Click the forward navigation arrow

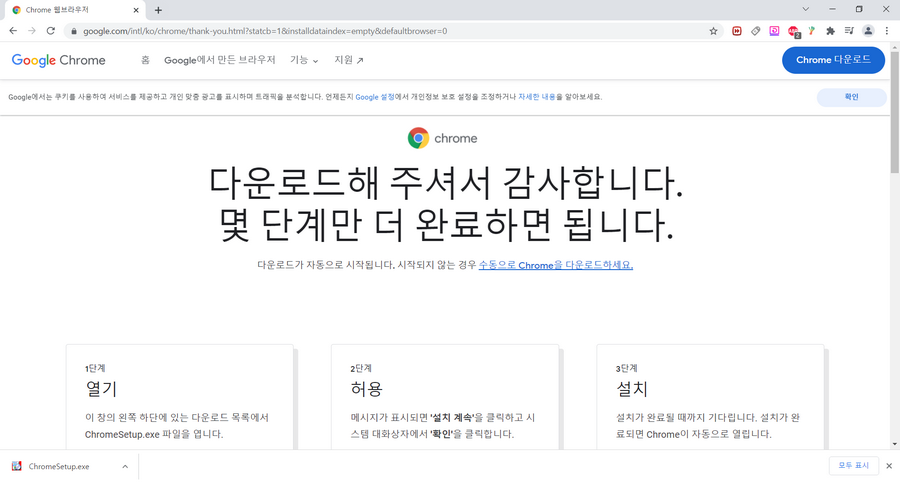(x=32, y=31)
